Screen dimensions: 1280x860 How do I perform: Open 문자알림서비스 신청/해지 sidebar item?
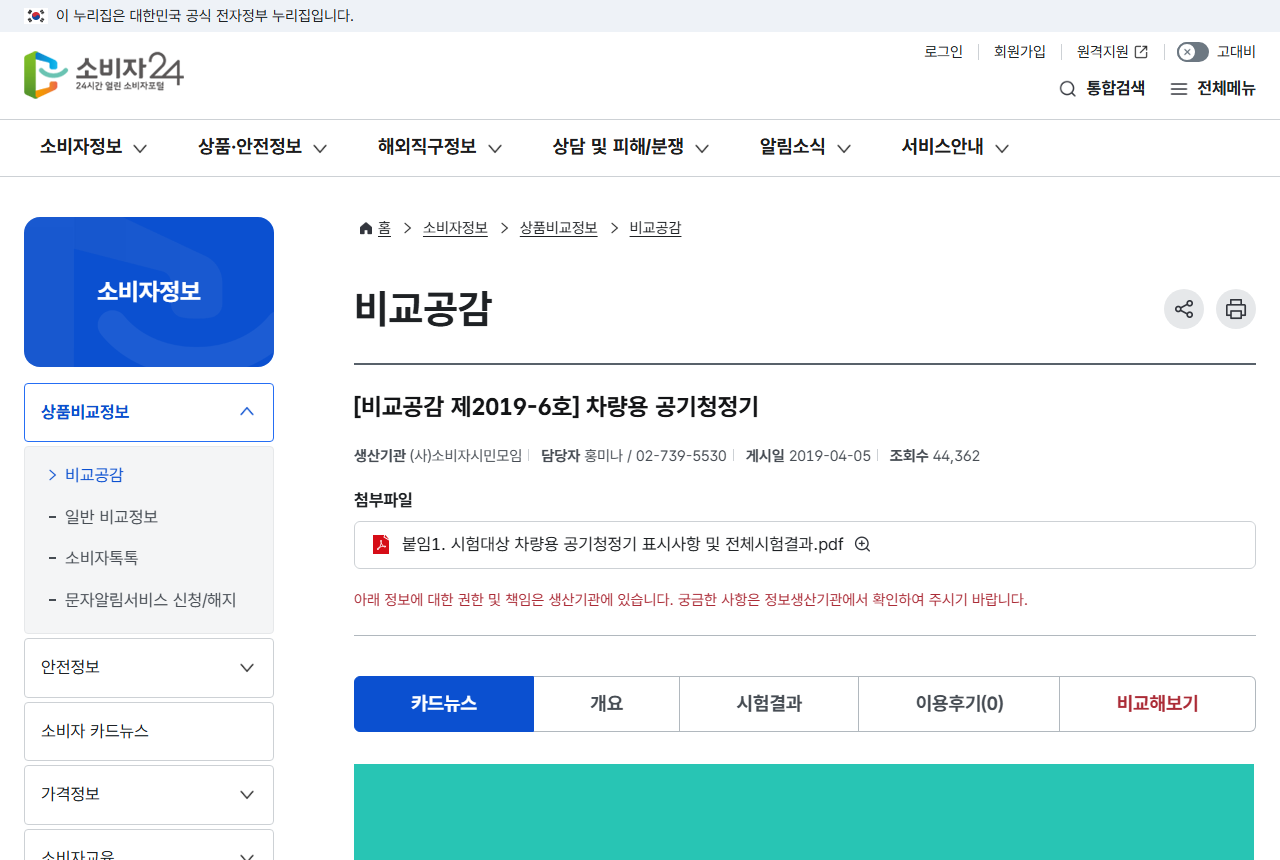pyautogui.click(x=150, y=600)
